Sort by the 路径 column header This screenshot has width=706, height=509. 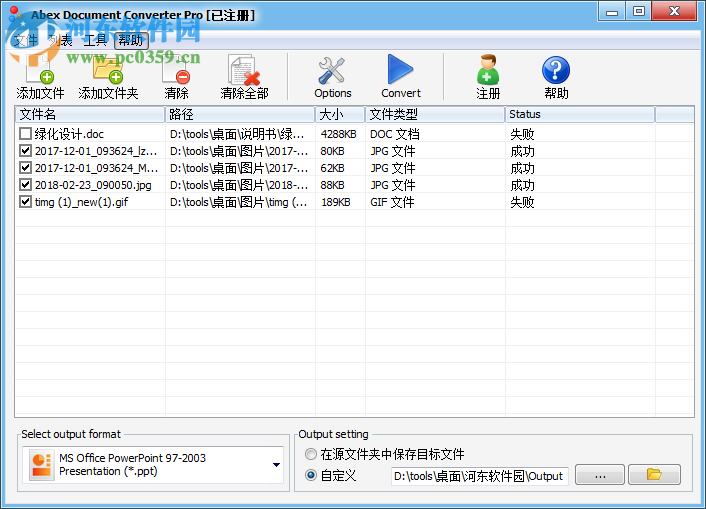click(x=240, y=114)
